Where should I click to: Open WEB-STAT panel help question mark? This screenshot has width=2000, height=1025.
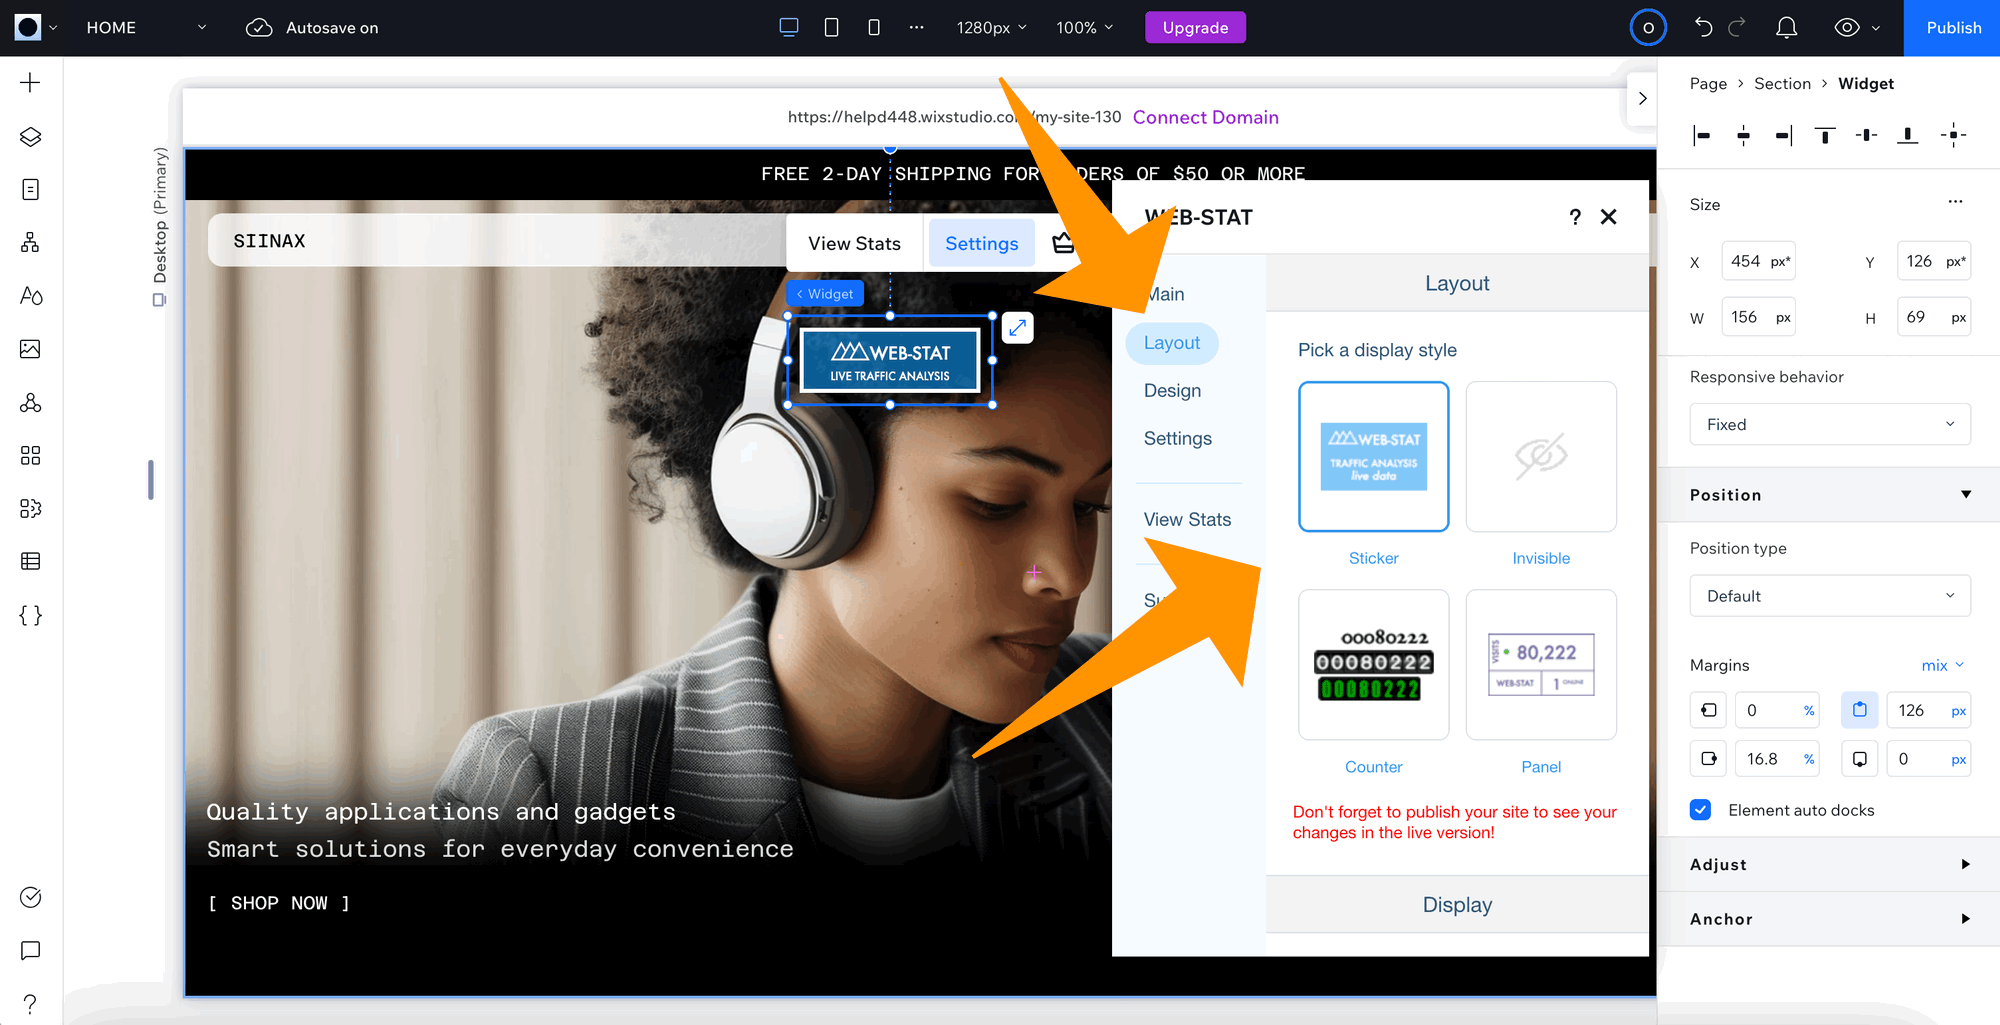[1575, 217]
